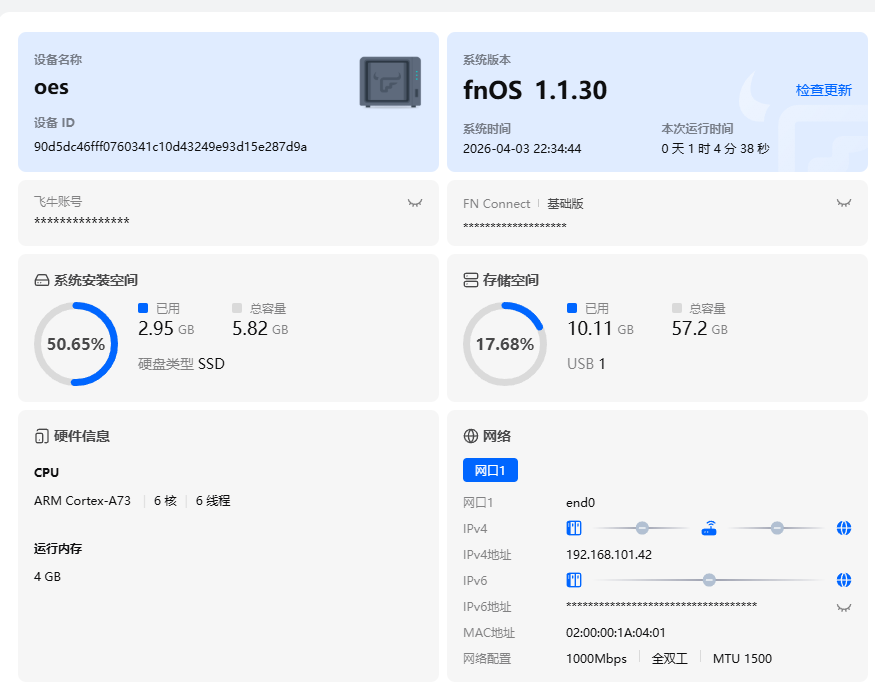Viewport: 875px width, 699px height.
Task: Click the IPv6 link status dot
Action: [709, 580]
